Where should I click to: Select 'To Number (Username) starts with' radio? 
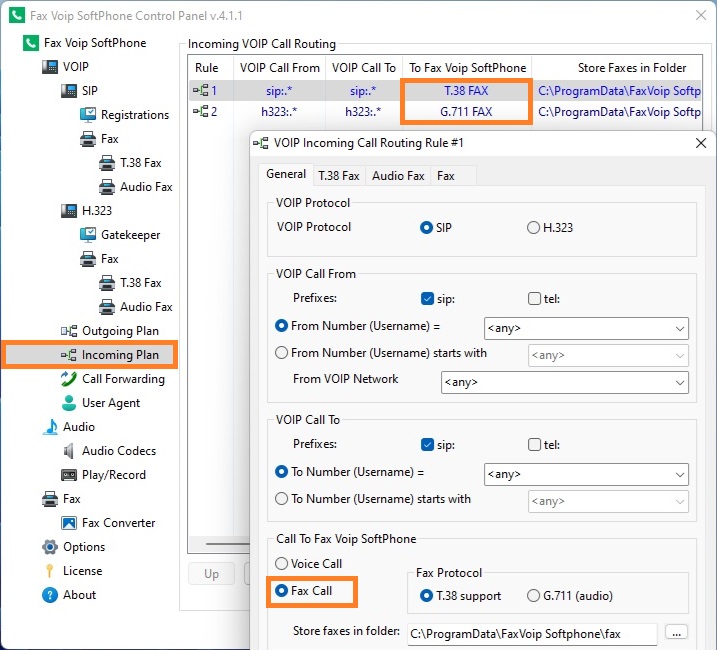pos(282,499)
